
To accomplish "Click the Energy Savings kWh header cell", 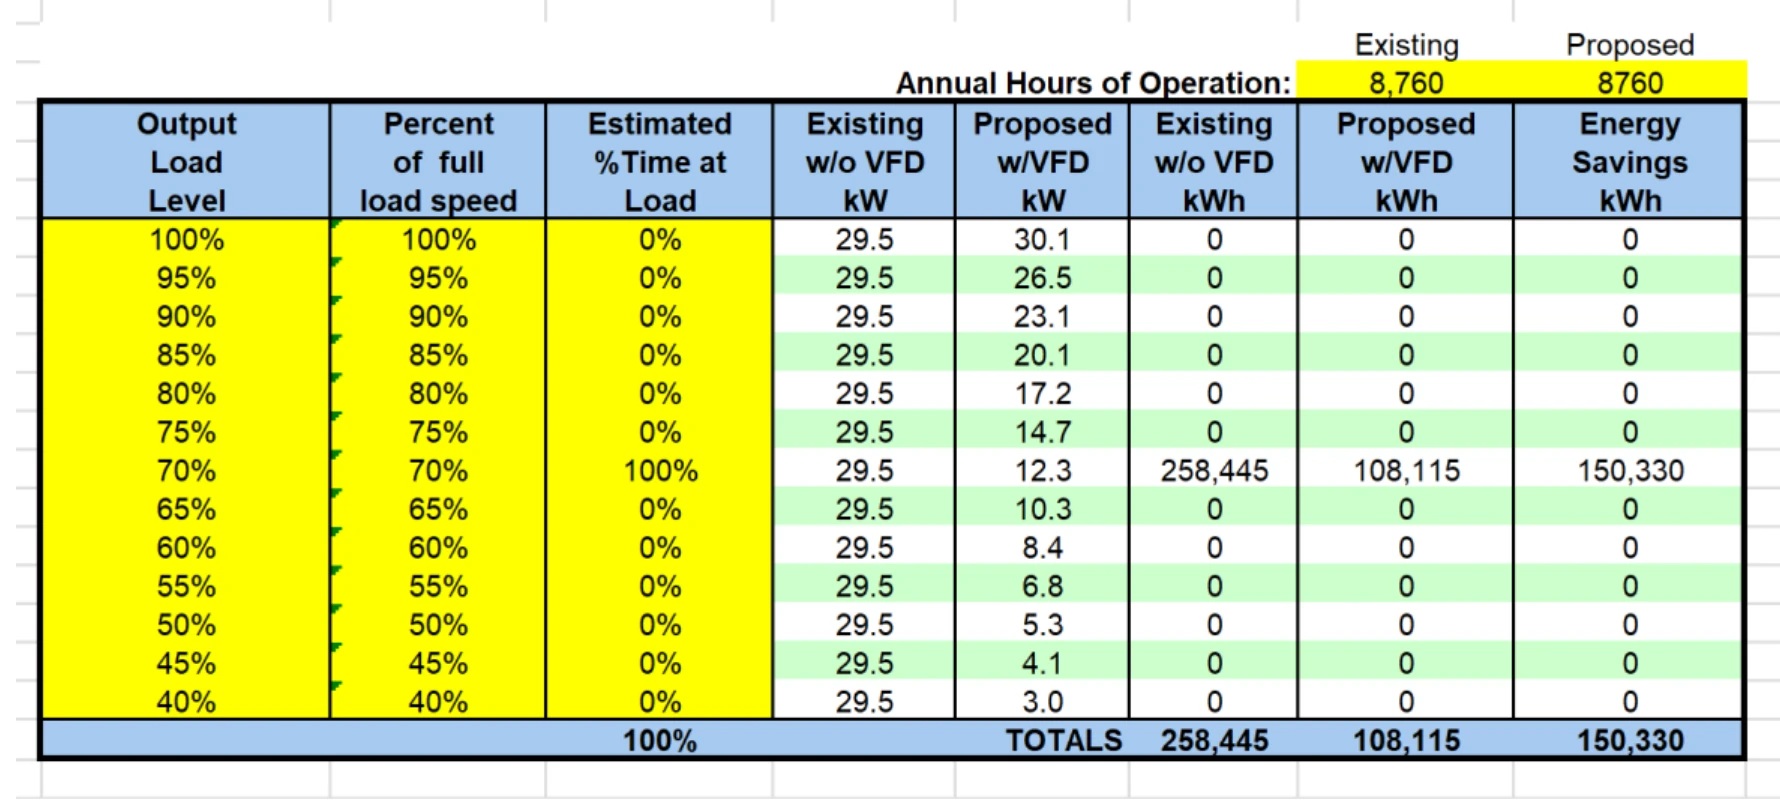I will (1629, 161).
